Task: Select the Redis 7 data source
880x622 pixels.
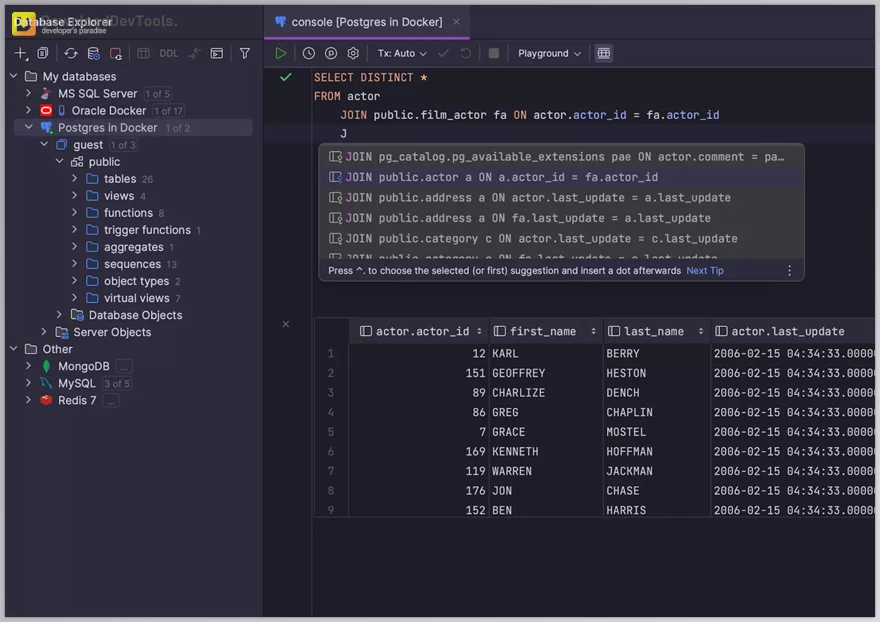Action: 77,400
